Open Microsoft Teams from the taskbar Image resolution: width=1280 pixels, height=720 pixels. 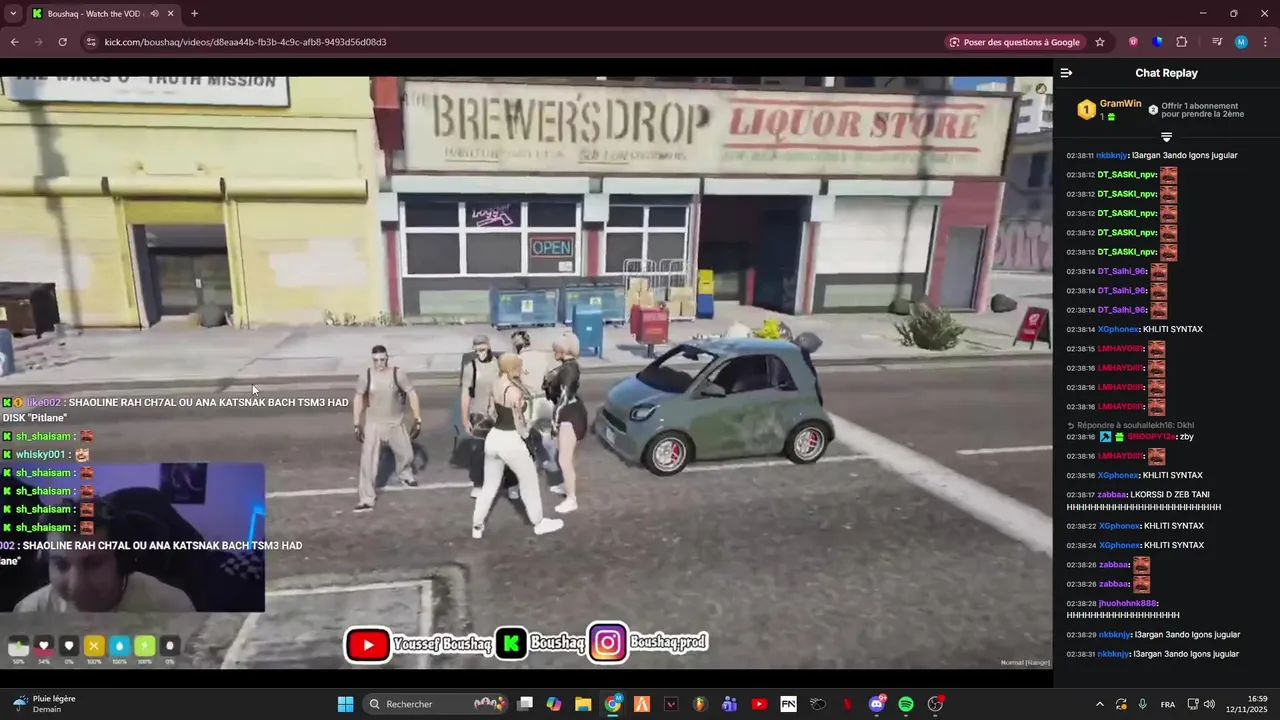coord(729,704)
